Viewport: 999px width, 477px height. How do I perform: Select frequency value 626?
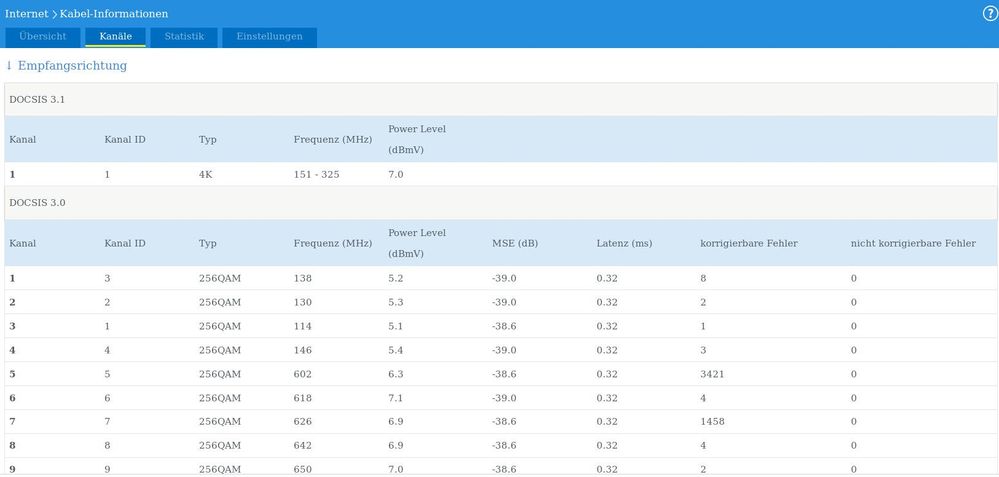click(303, 422)
